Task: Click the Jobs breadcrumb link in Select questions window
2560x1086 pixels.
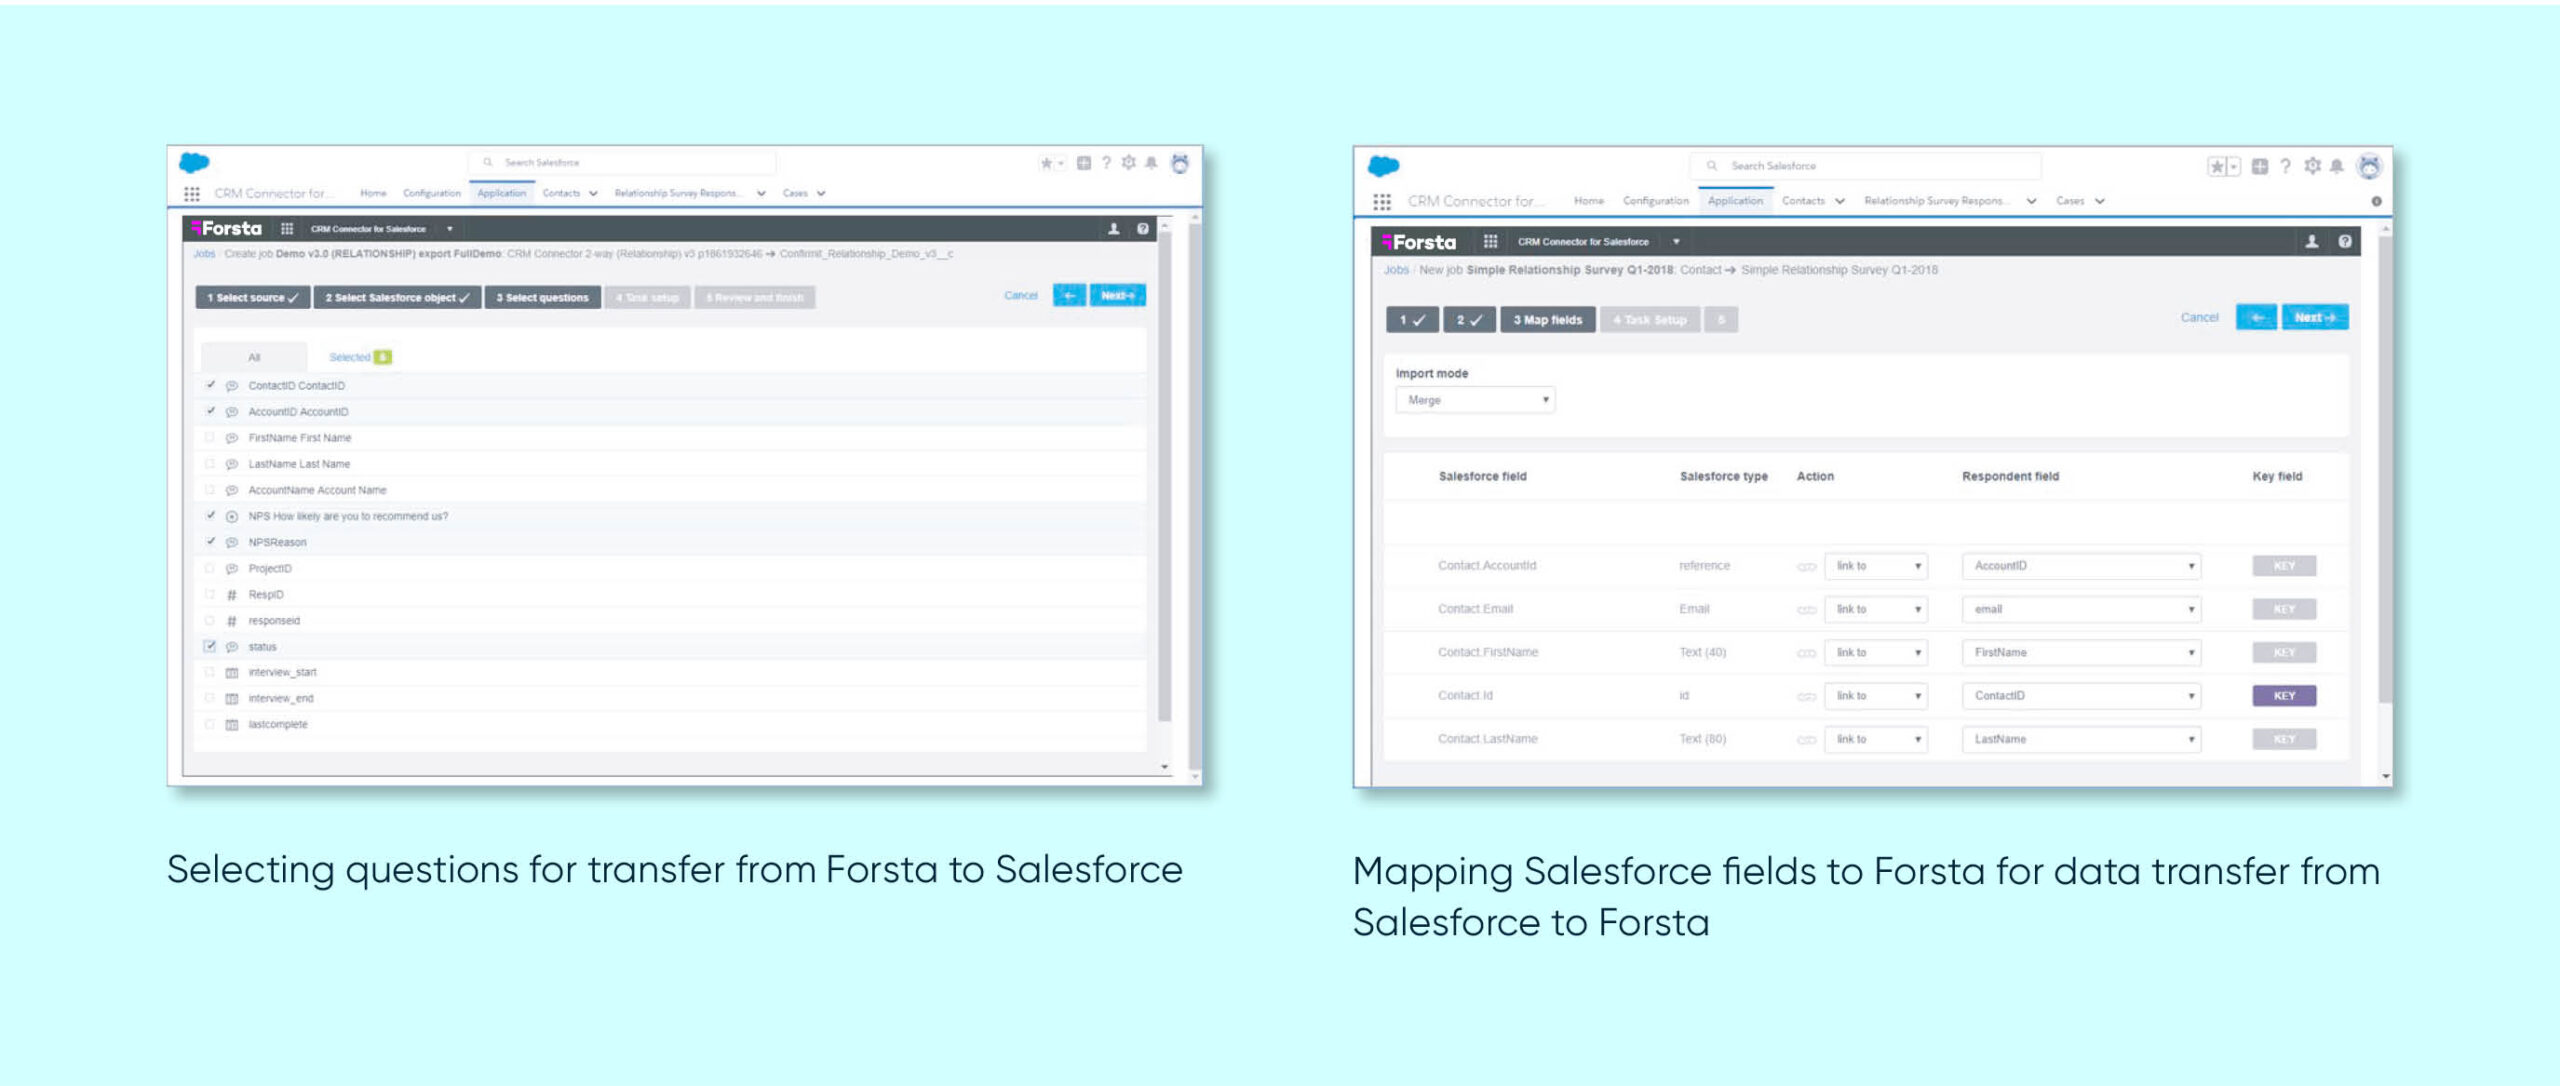Action: click(x=204, y=254)
